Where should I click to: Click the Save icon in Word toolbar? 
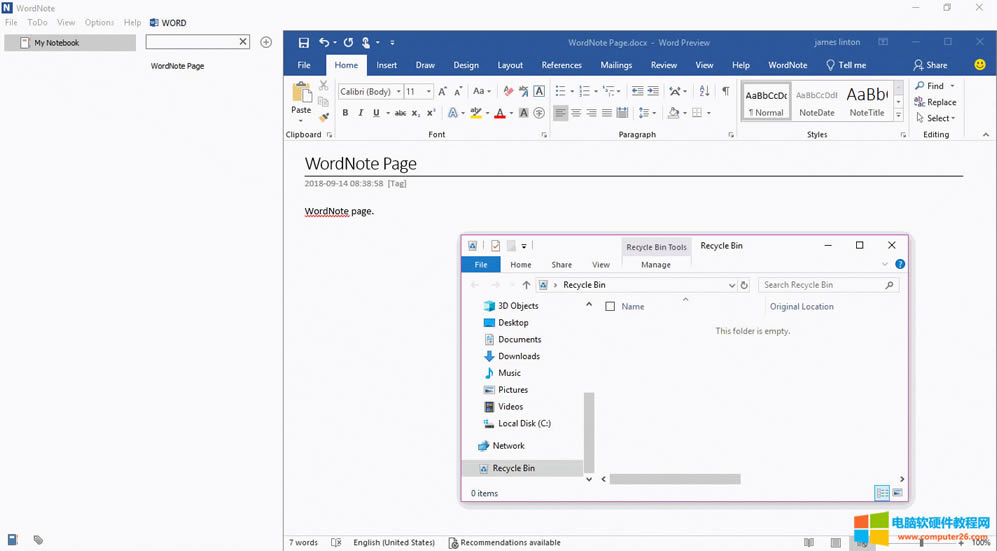point(304,43)
